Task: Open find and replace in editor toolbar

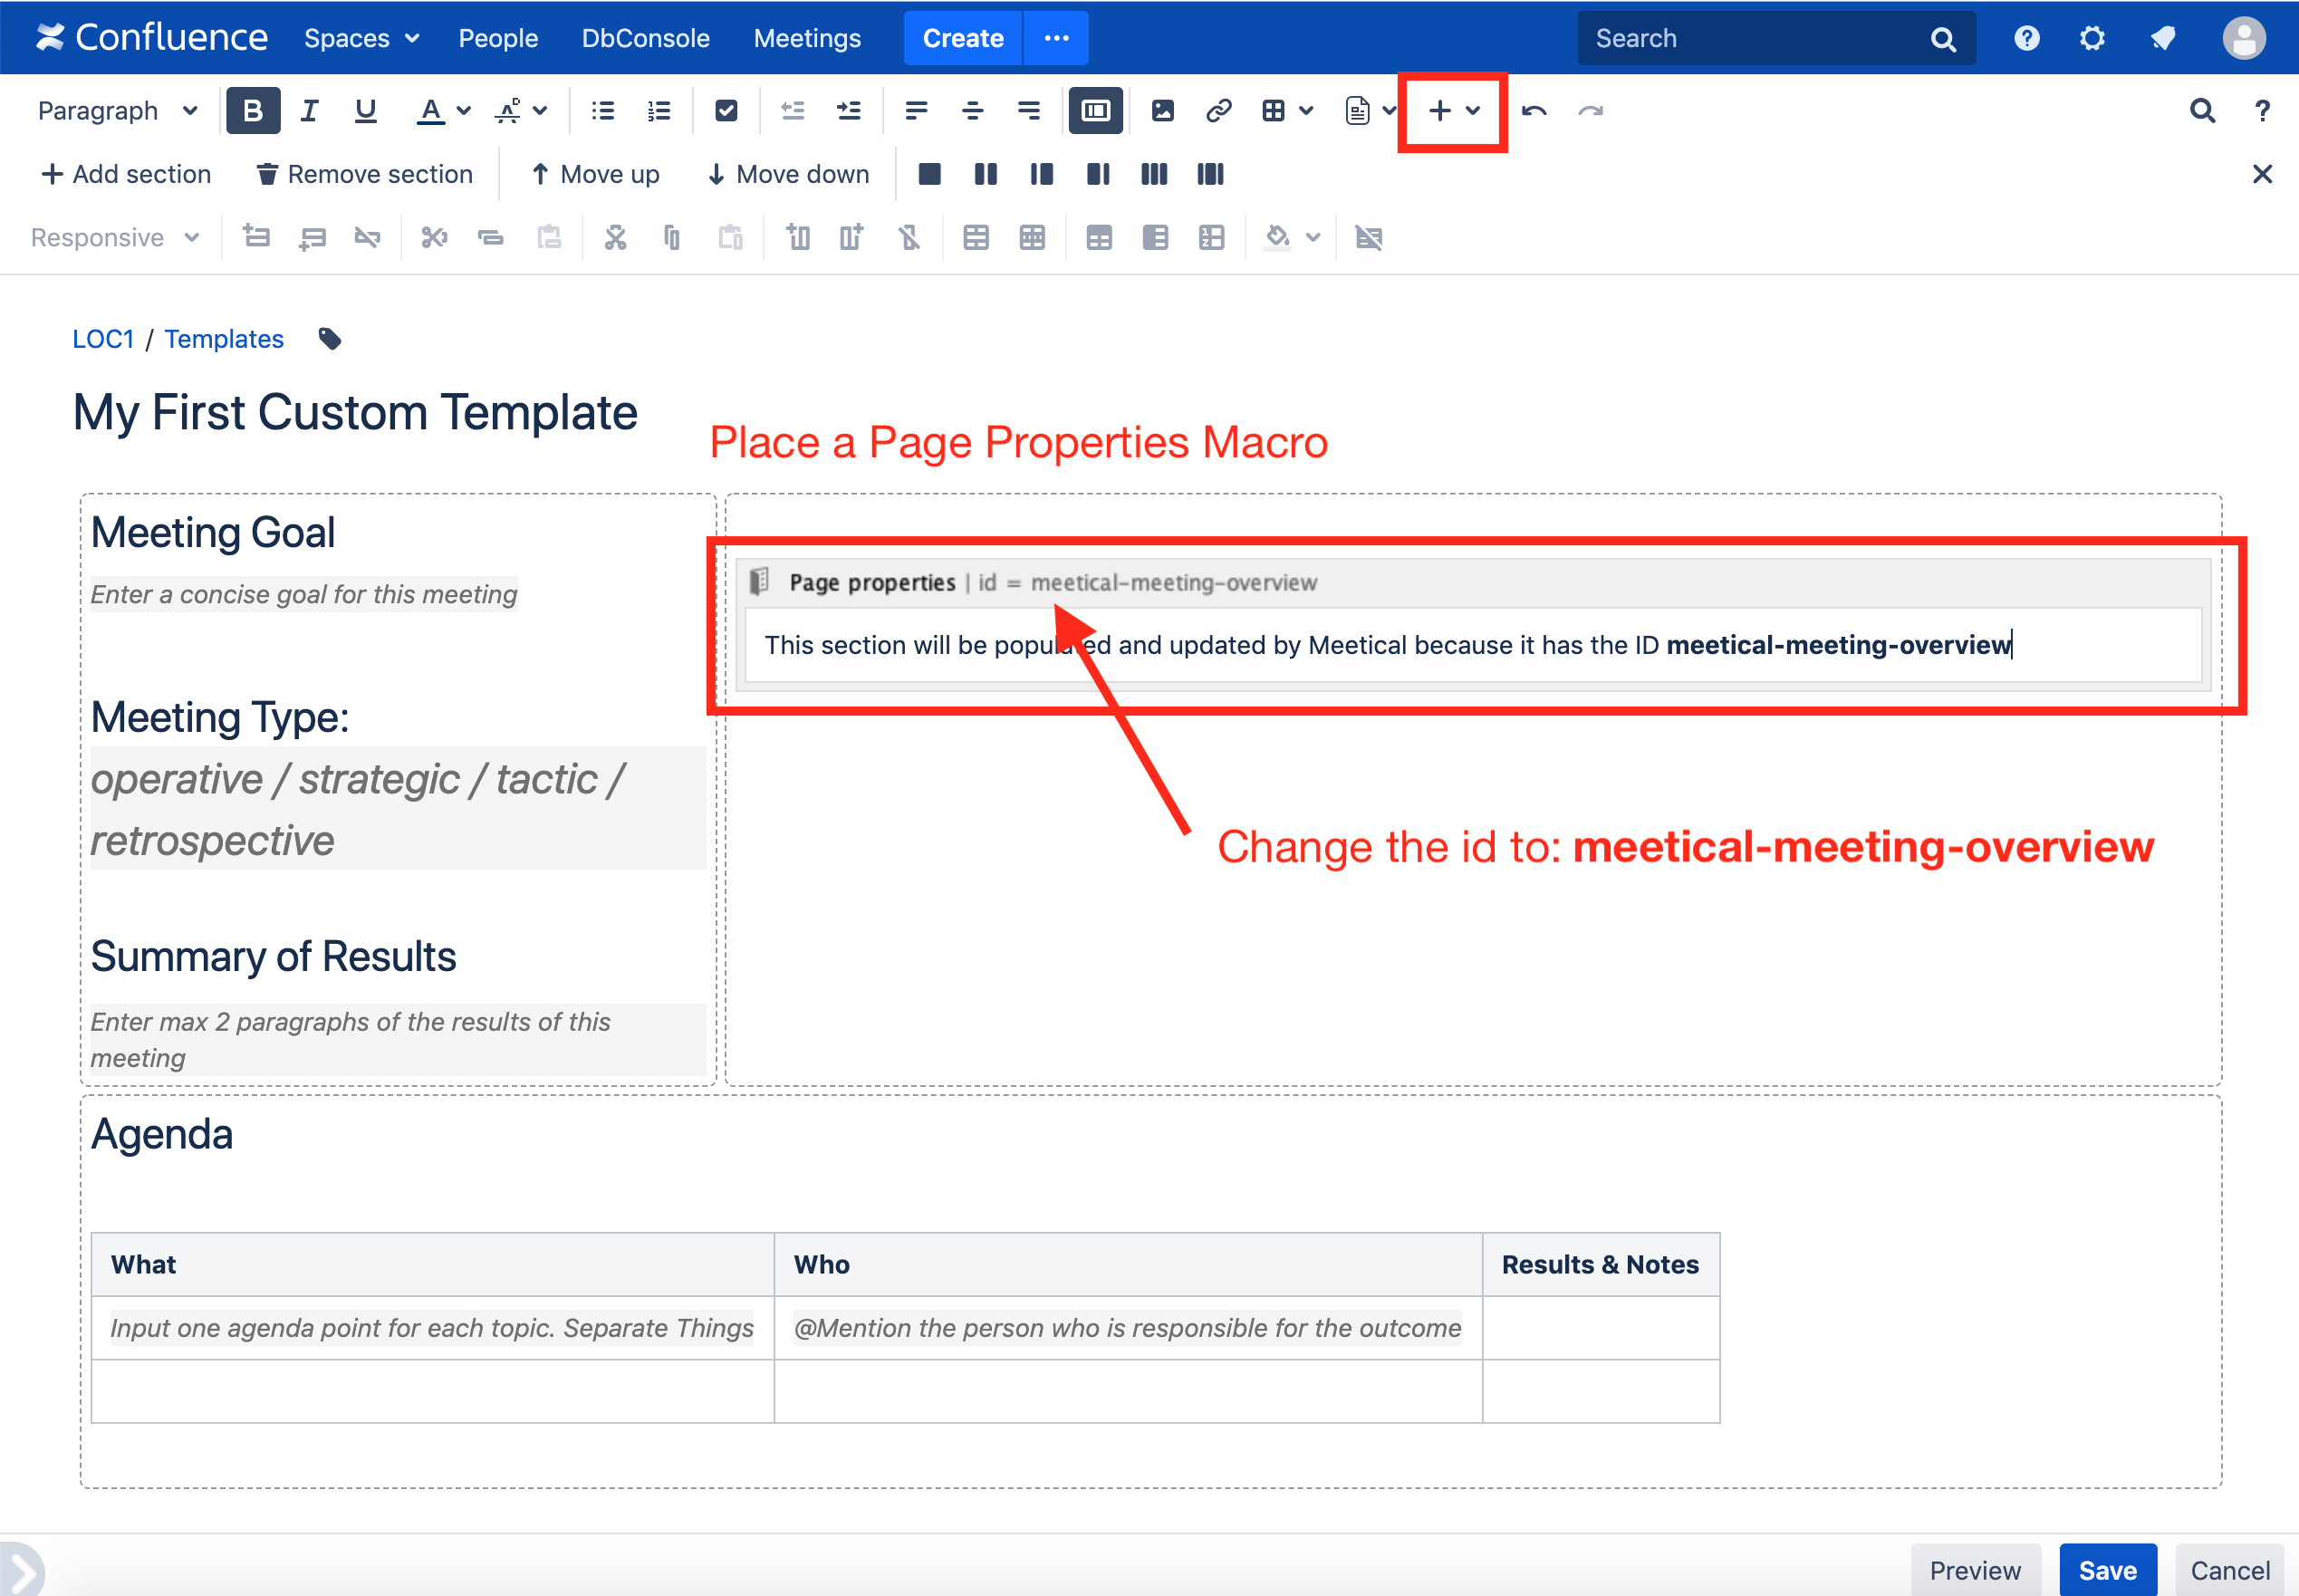Action: [2202, 110]
